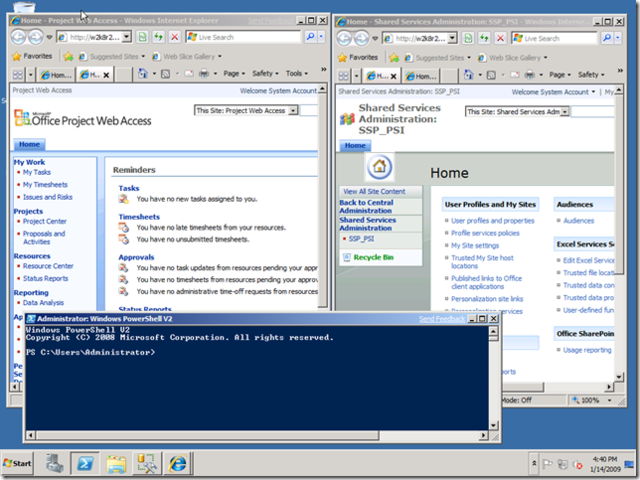Open Project Center link

click(44, 222)
